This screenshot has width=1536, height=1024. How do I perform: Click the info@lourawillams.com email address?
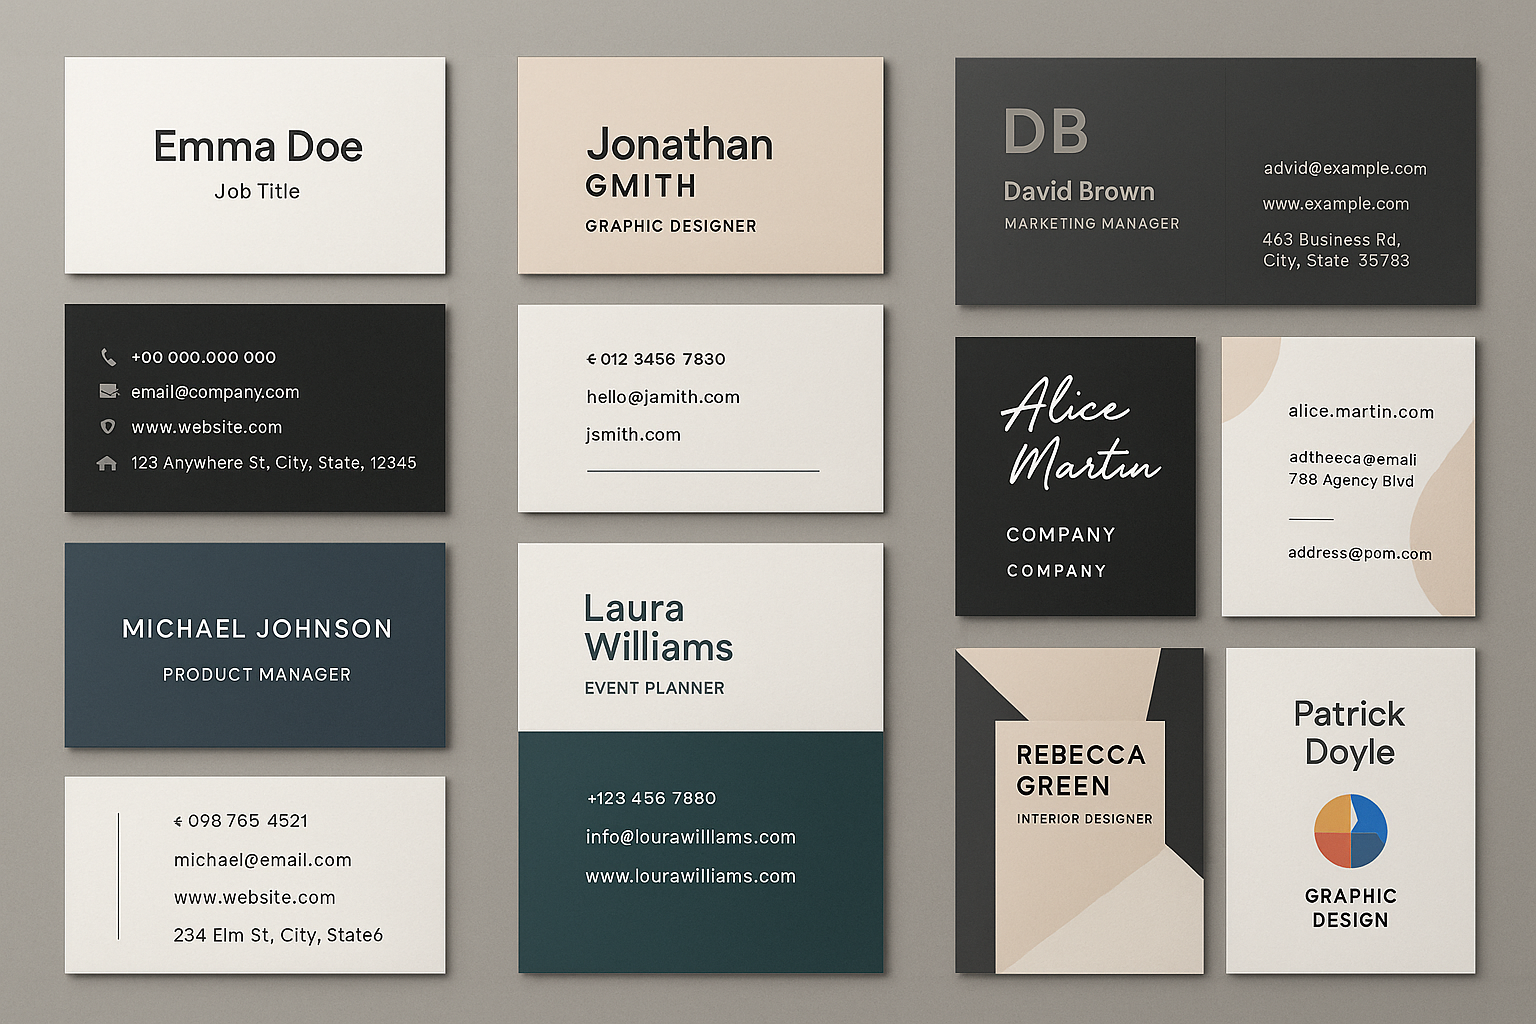click(690, 837)
